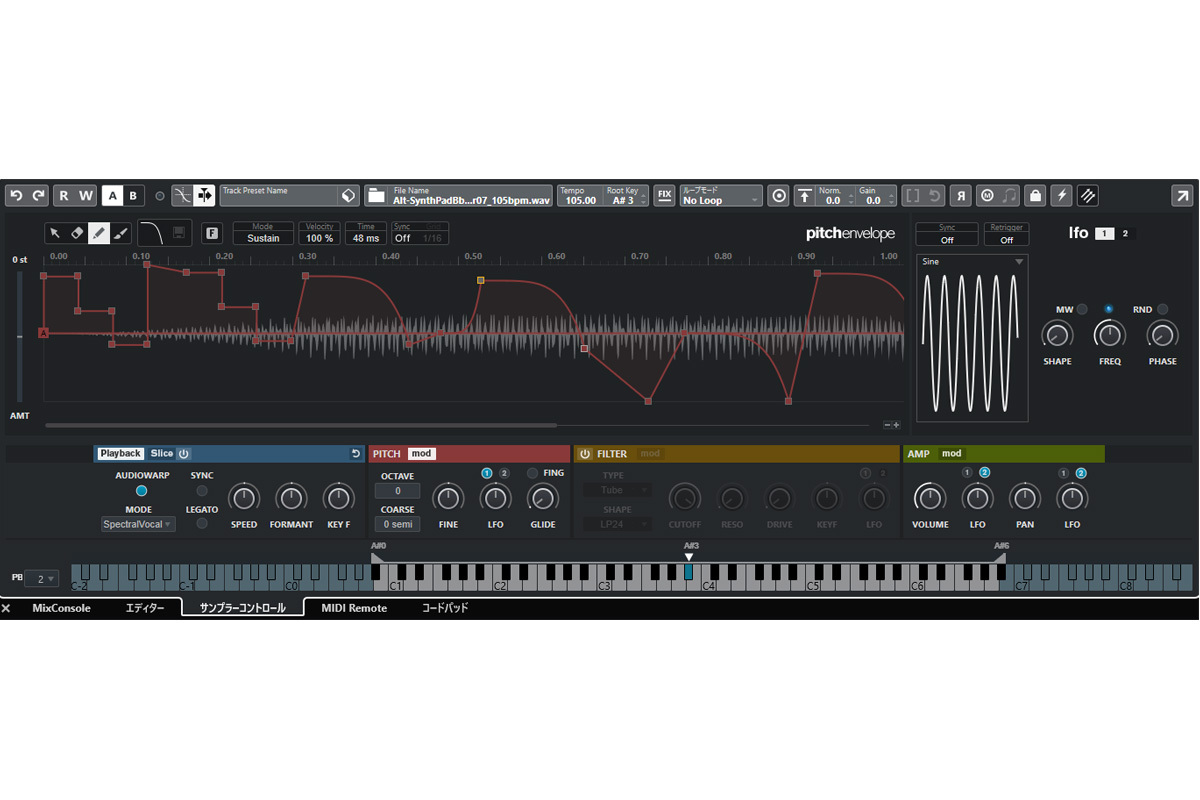Activate the Mono playback icon
Viewport: 1200px width, 800px height.
coord(988,195)
